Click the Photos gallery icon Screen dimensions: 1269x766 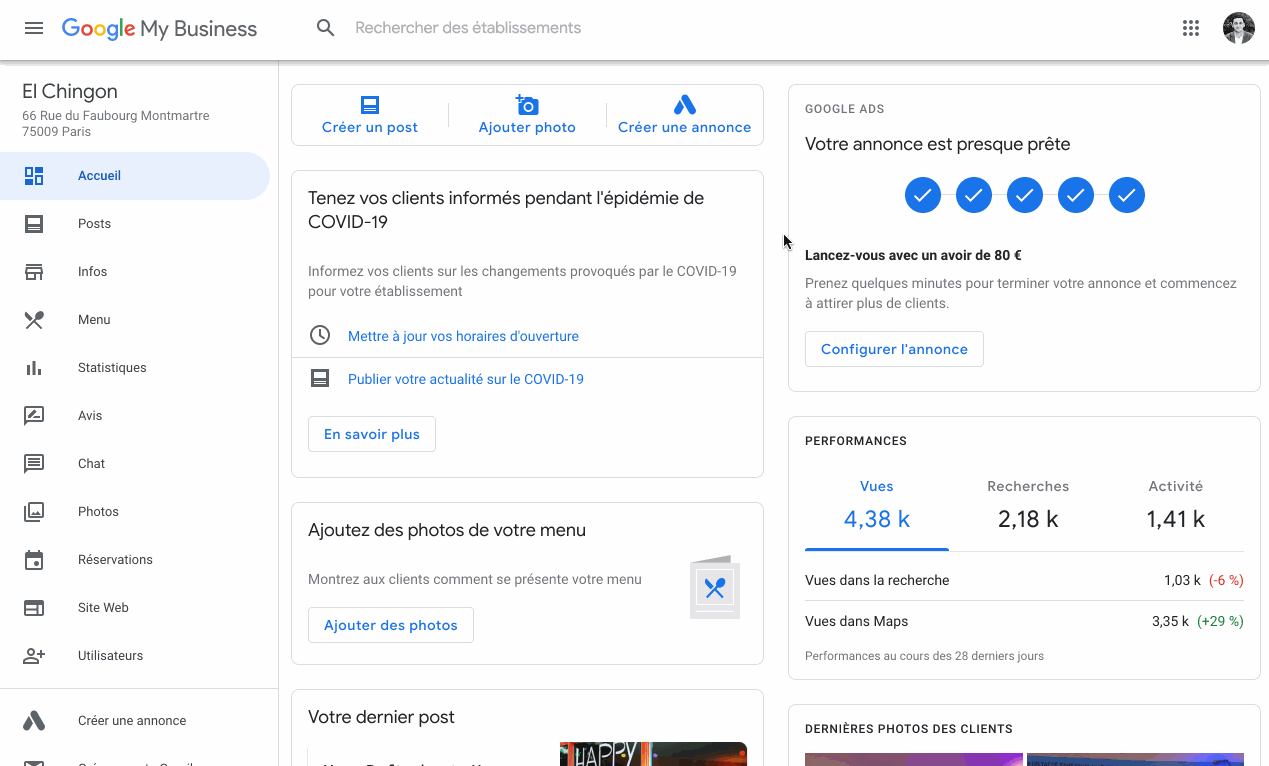(x=34, y=512)
